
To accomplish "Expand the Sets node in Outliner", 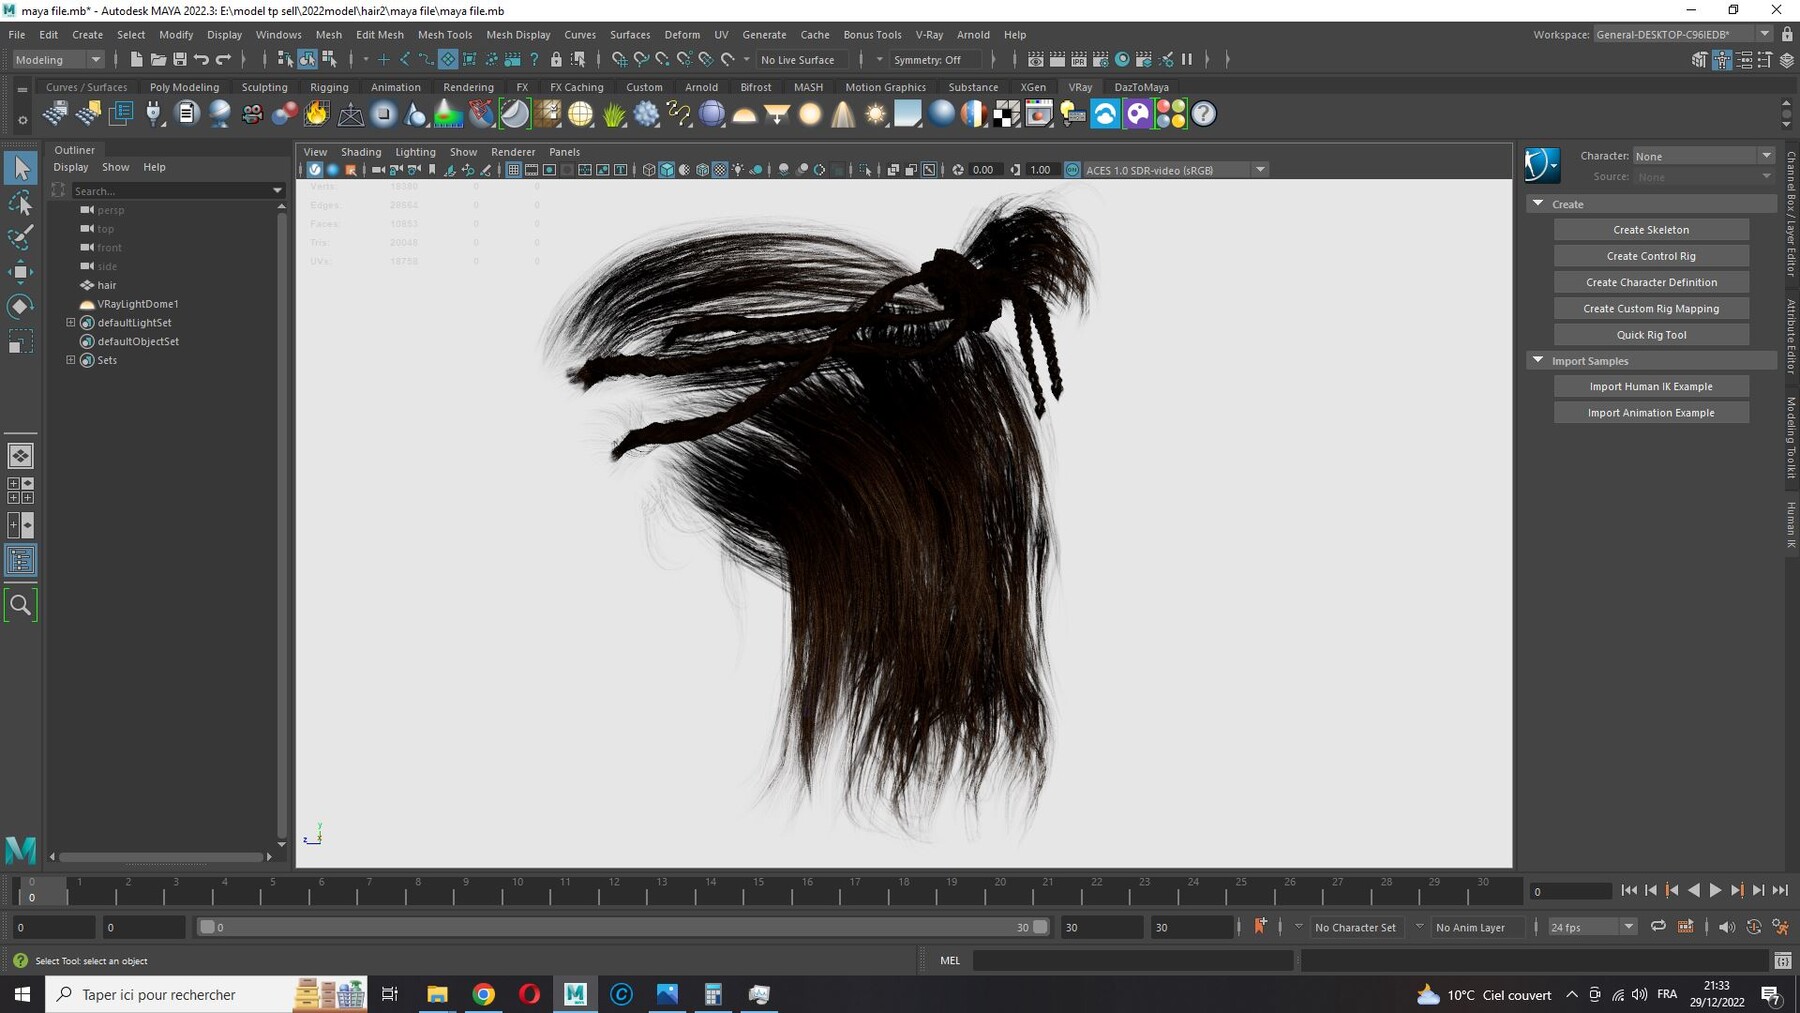I will pyautogui.click(x=71, y=360).
